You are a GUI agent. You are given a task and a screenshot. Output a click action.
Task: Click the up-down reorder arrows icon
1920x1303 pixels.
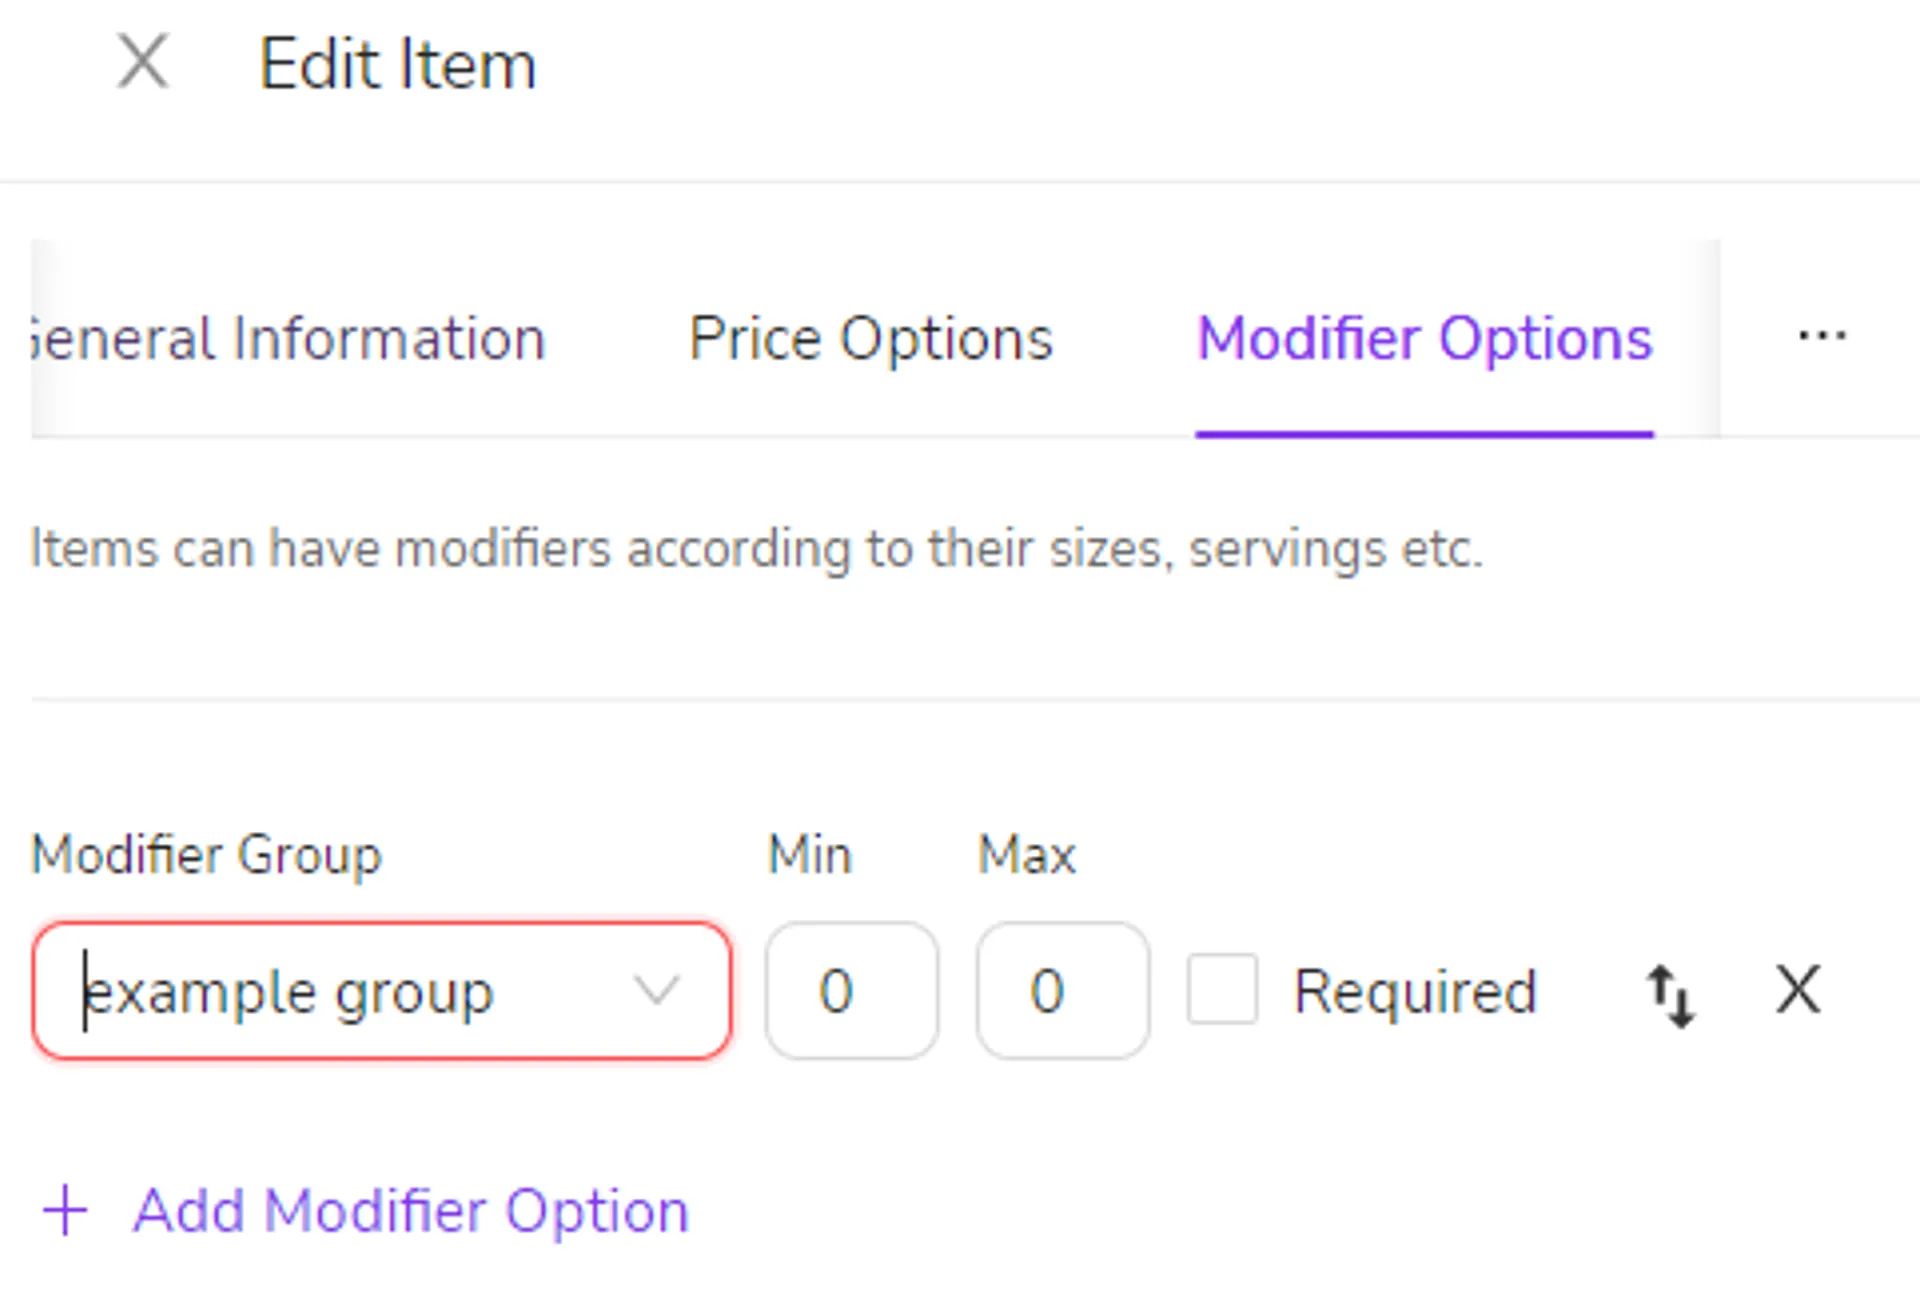point(1670,994)
